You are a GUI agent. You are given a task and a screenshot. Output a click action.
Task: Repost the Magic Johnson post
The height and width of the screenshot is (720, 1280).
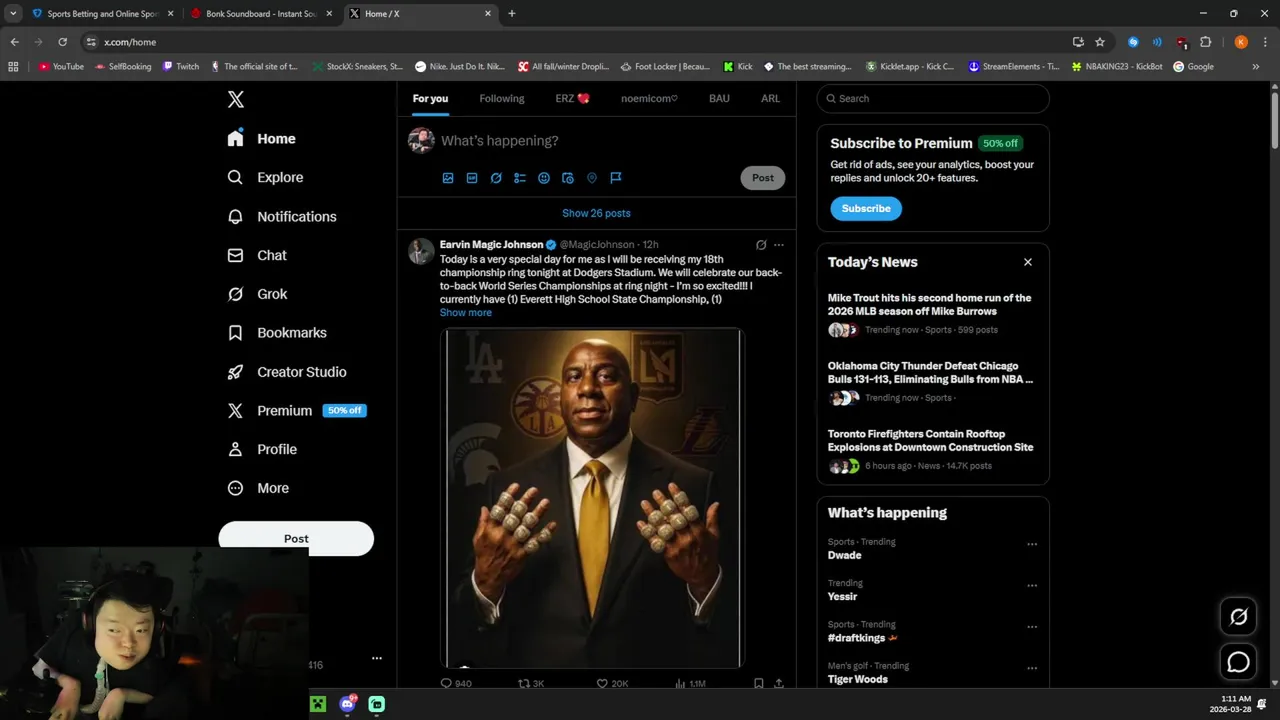531,684
